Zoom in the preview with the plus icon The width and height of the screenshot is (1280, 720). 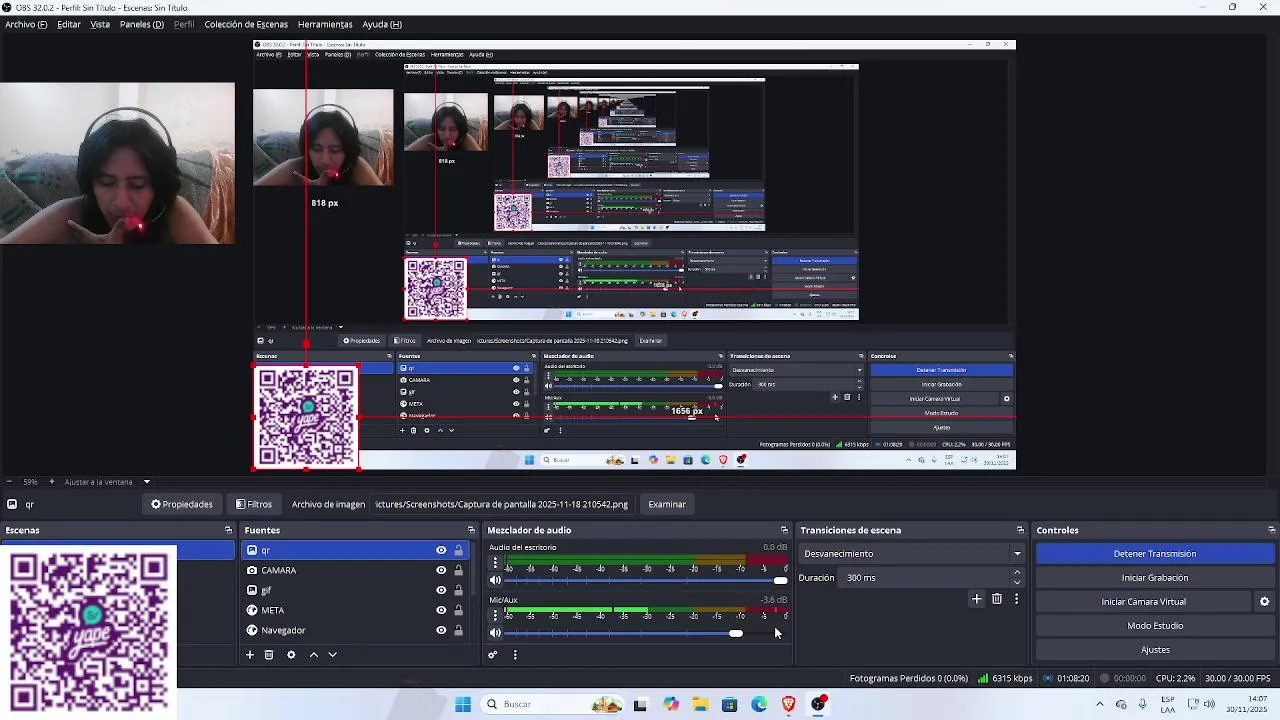click(x=52, y=482)
